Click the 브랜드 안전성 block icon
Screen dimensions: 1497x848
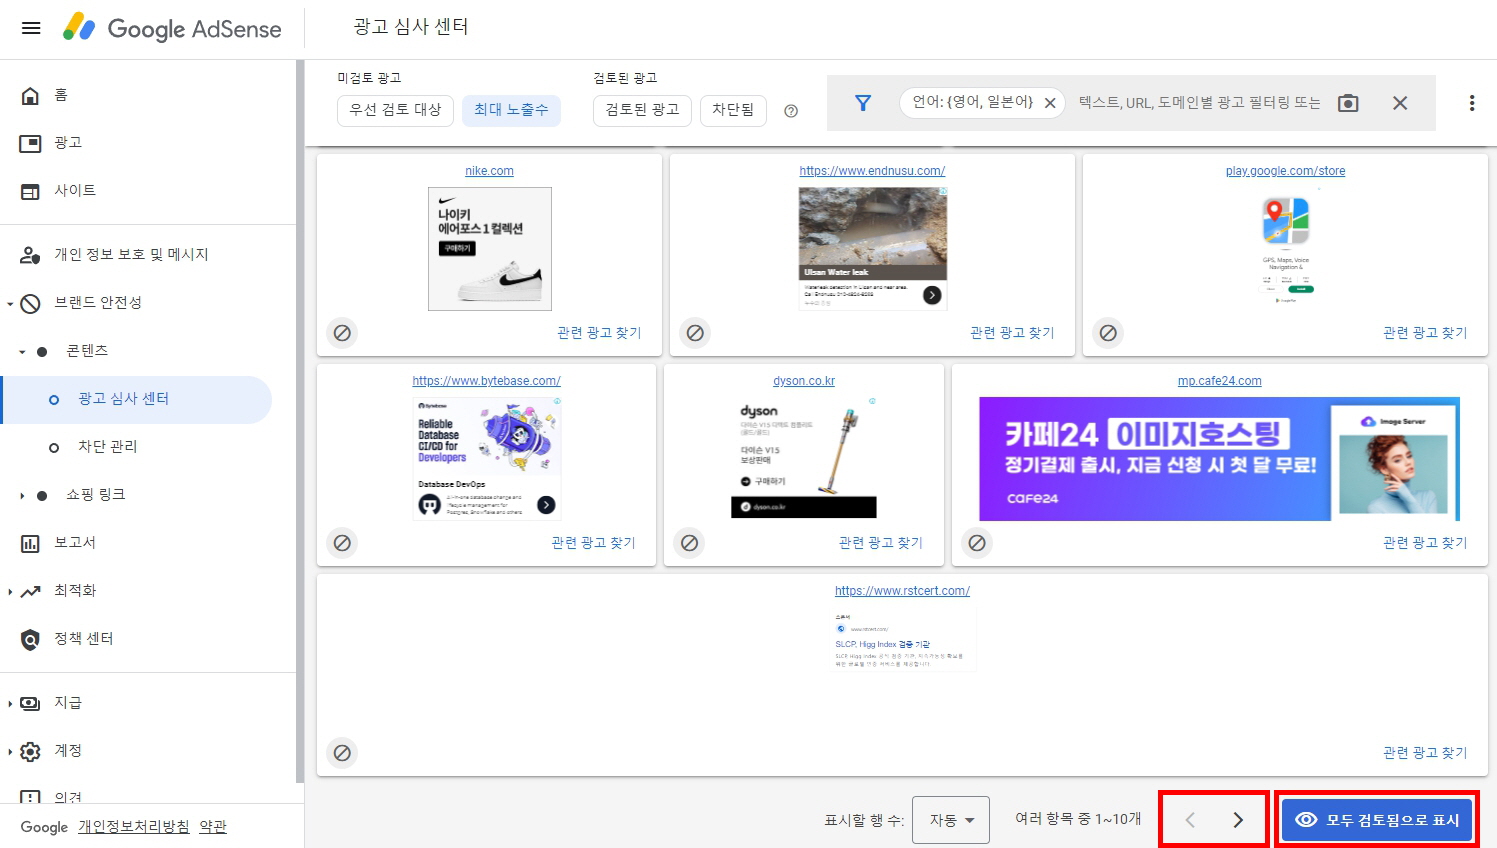(31, 303)
